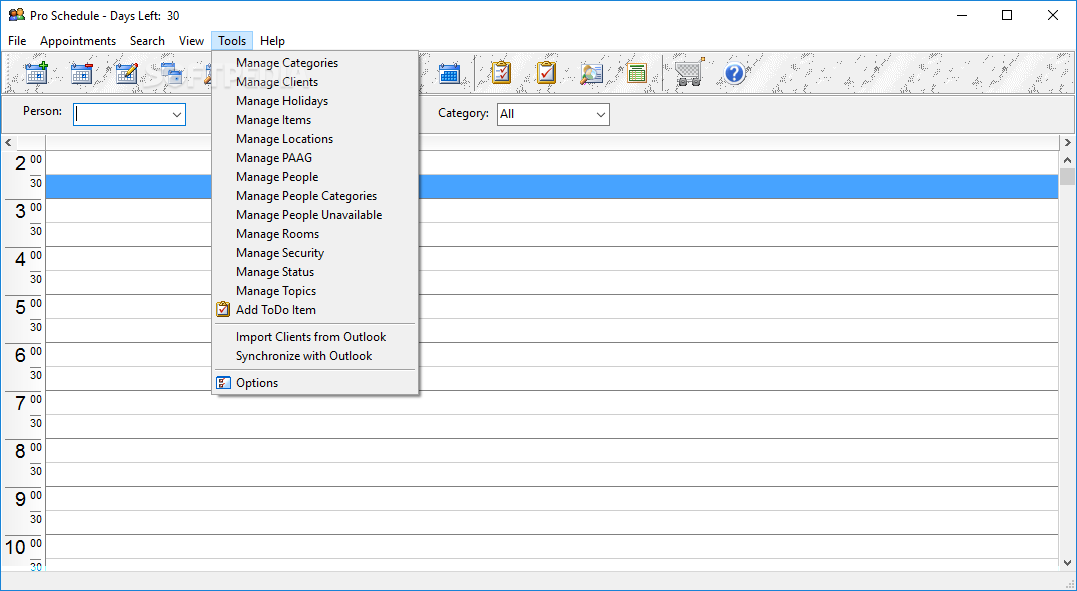1077x591 pixels.
Task: Open the Help menu
Action: 272,41
